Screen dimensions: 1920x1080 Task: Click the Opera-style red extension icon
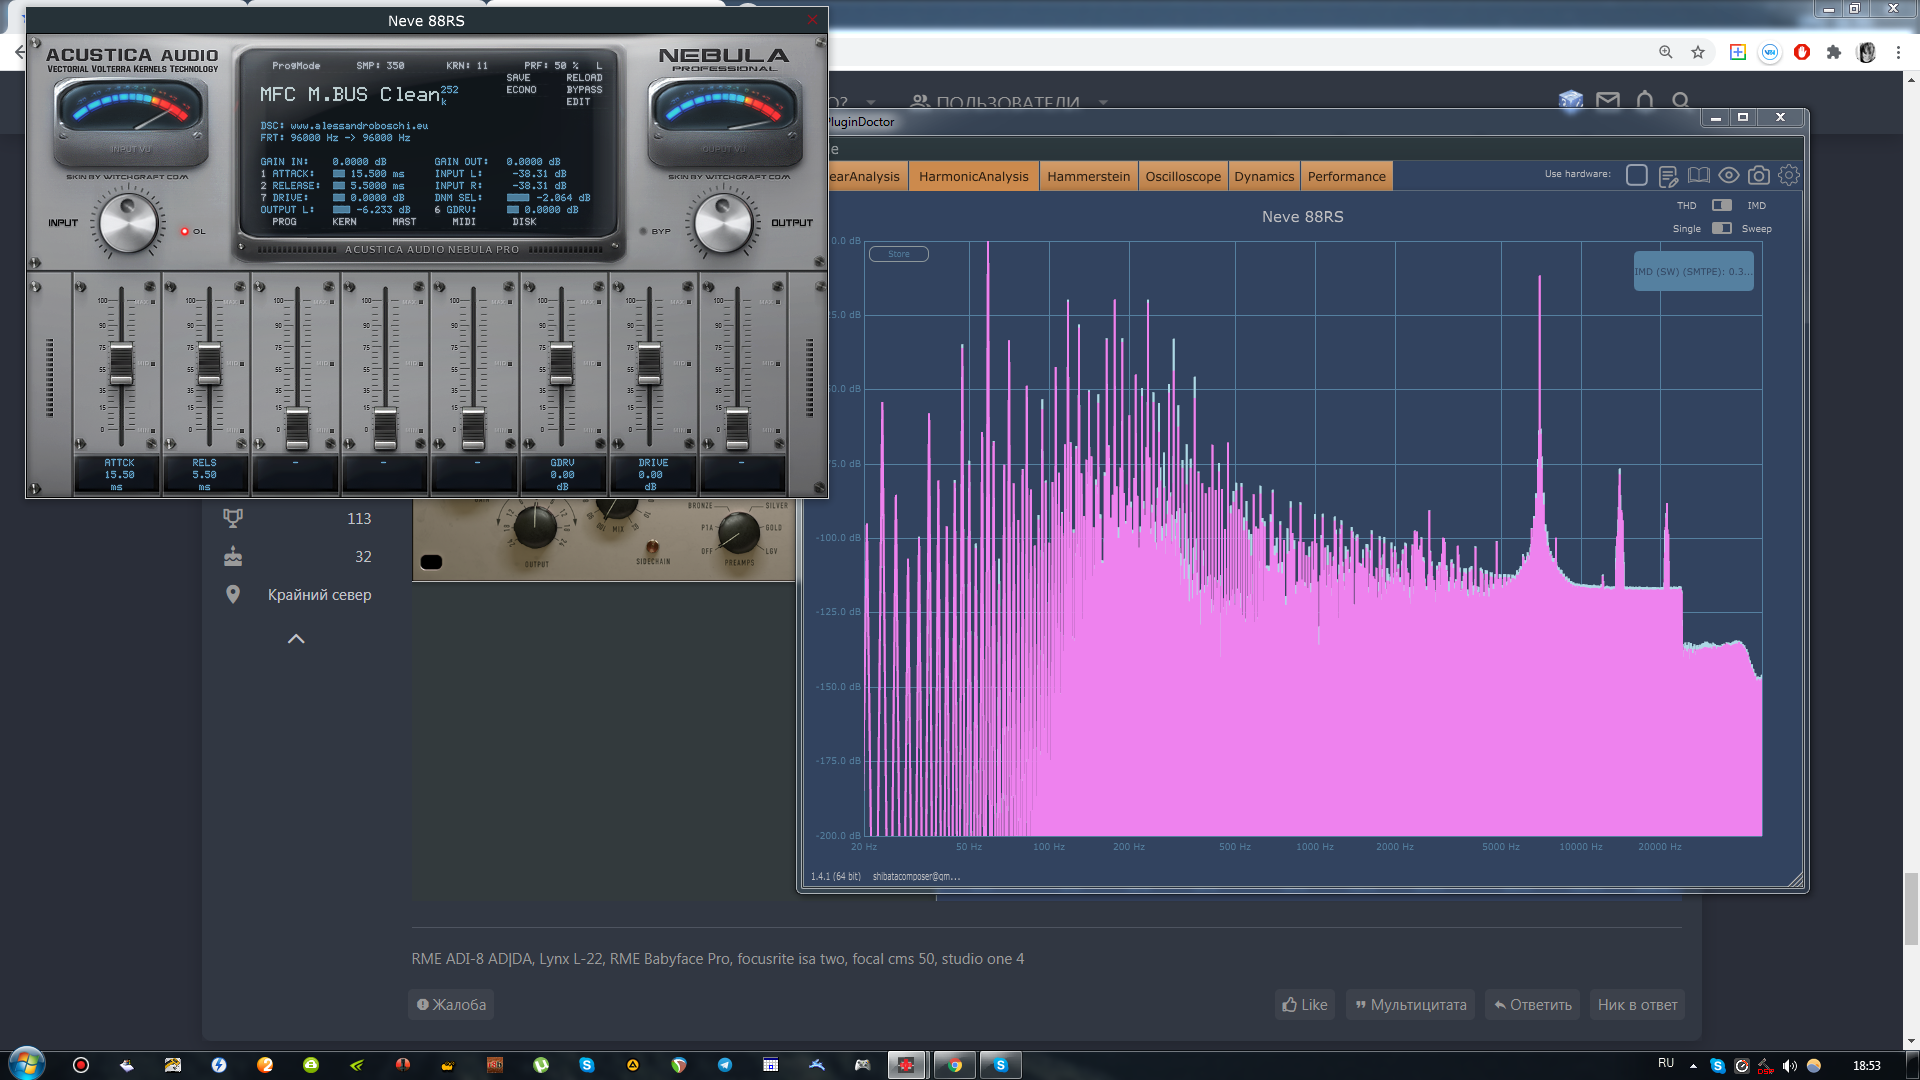point(1802,52)
